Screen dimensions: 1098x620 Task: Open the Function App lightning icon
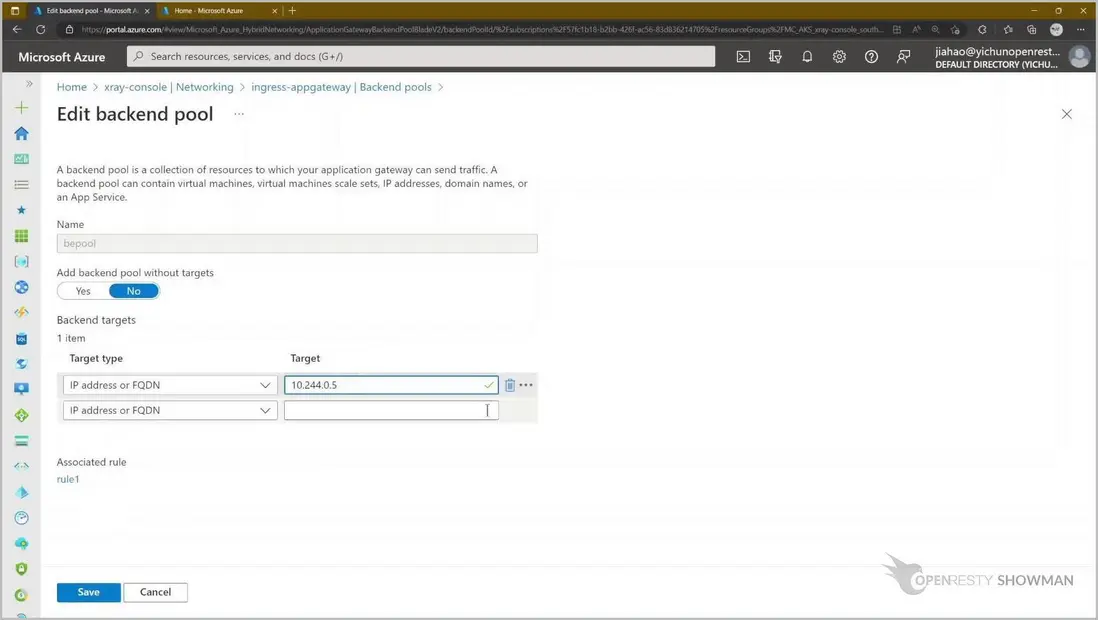(22, 312)
